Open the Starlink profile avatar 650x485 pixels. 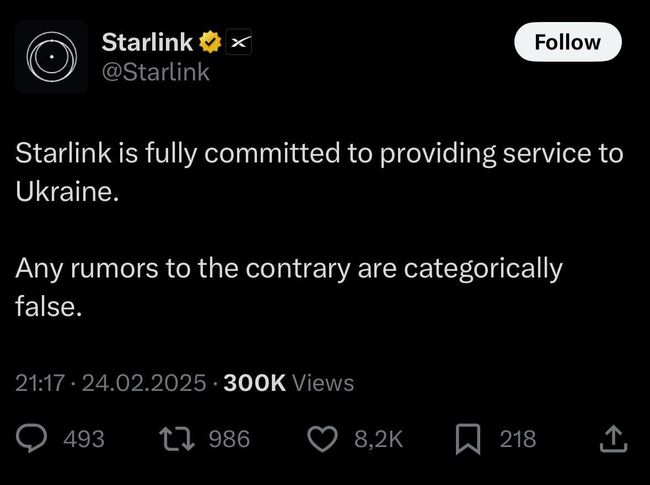pos(46,59)
